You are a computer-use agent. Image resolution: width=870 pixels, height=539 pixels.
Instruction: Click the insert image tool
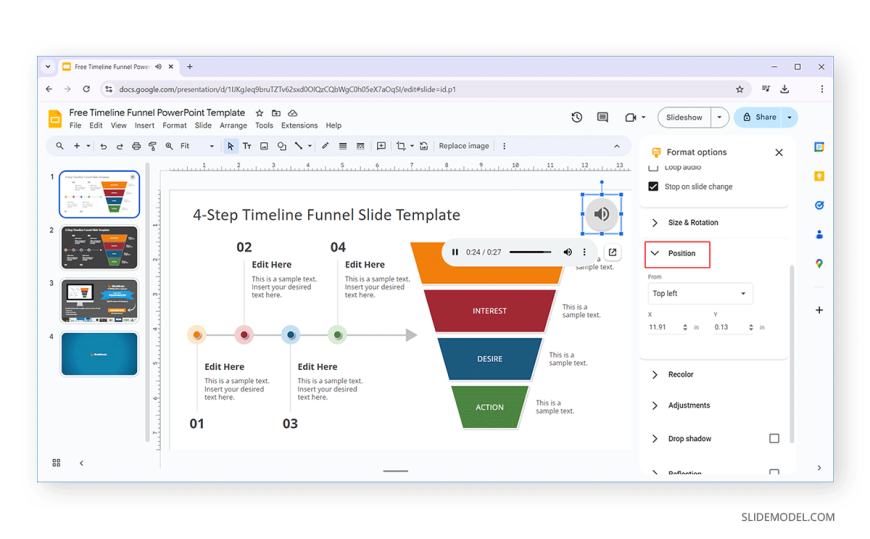tap(264, 146)
